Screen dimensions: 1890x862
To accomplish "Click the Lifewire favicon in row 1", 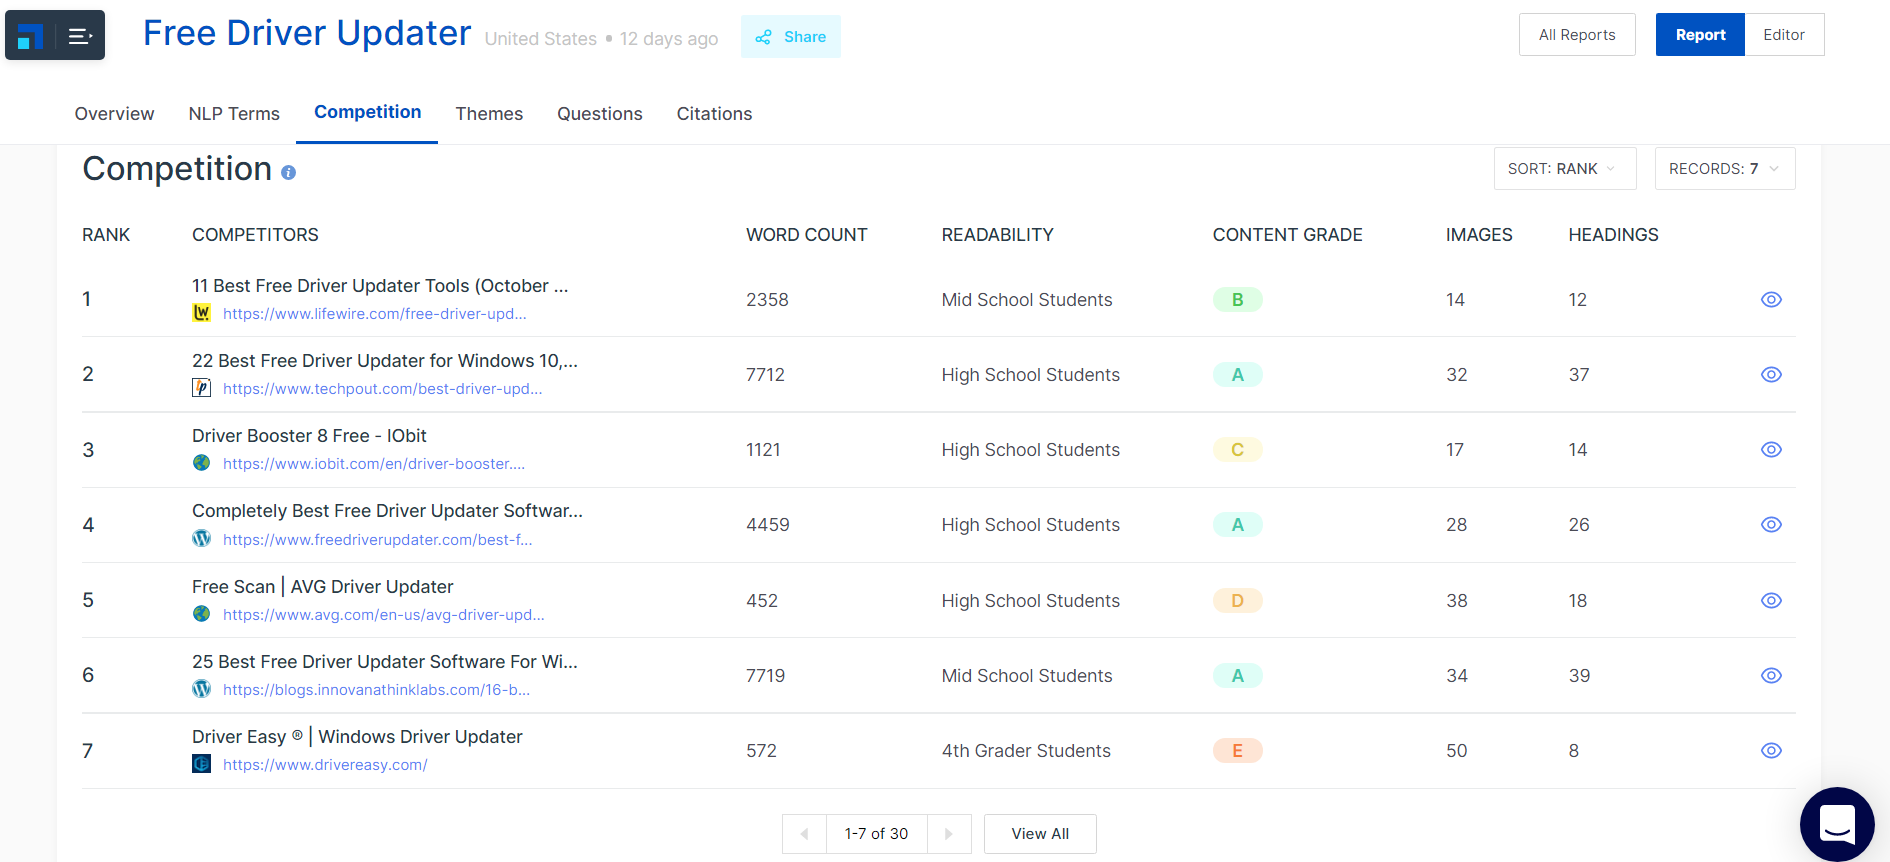I will pyautogui.click(x=201, y=313).
